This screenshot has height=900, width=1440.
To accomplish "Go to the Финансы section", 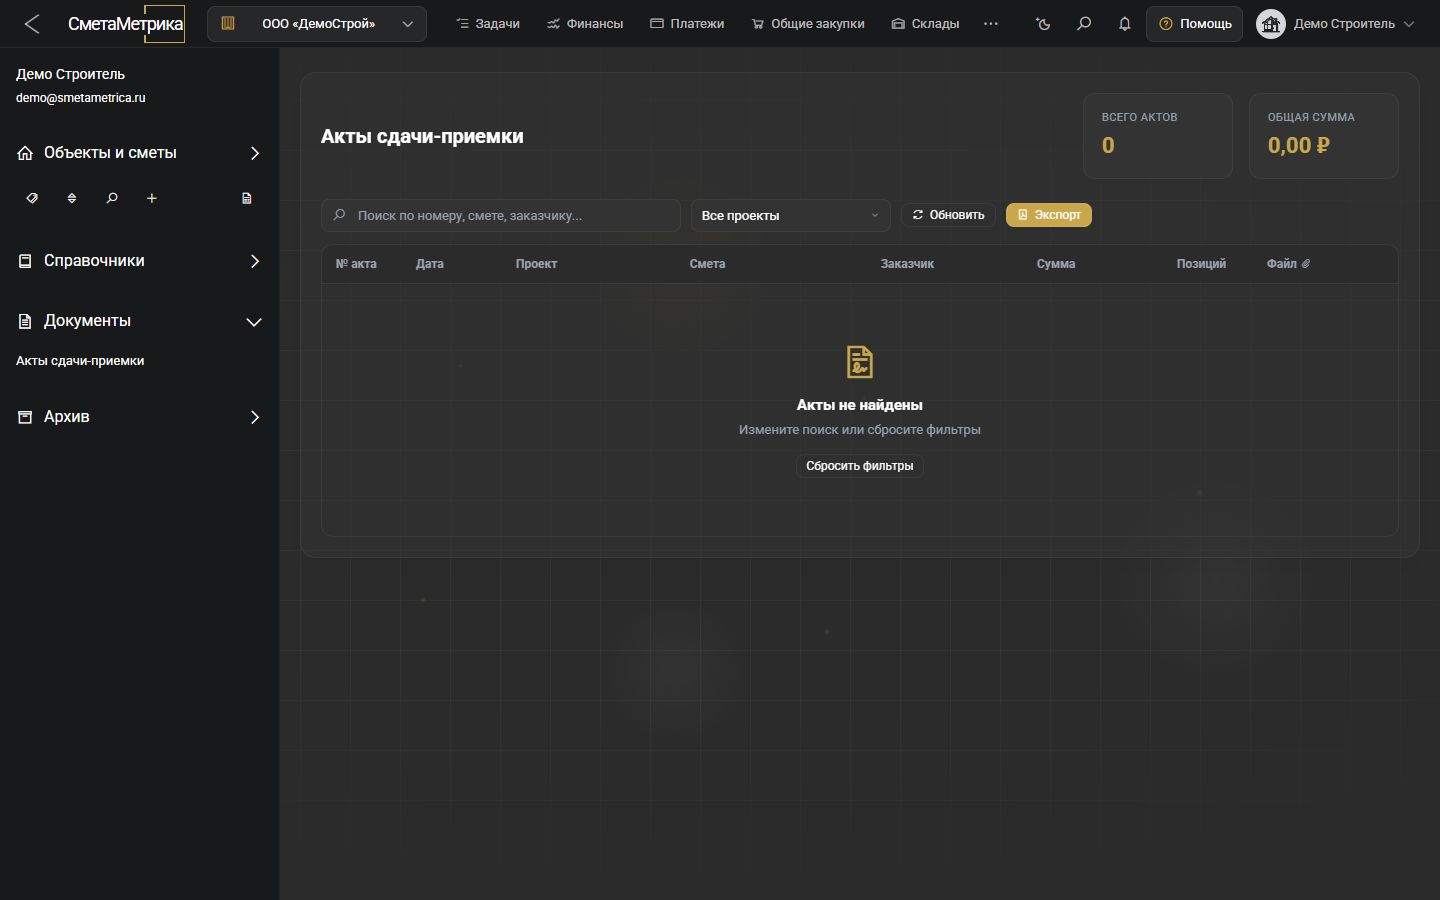I will point(585,24).
